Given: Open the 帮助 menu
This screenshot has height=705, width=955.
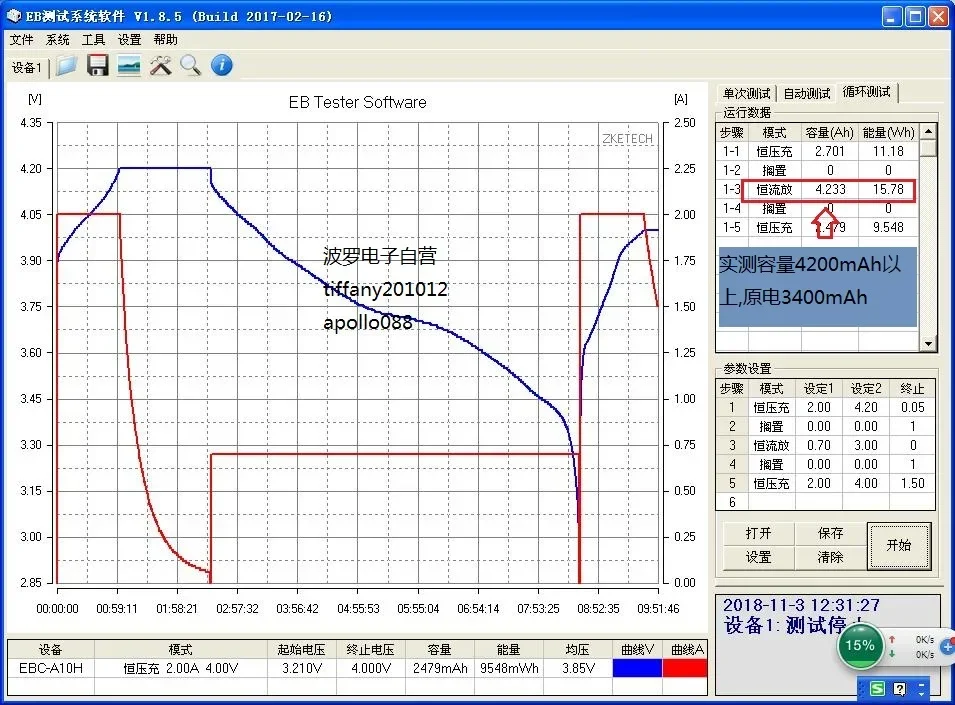Looking at the screenshot, I should [166, 40].
